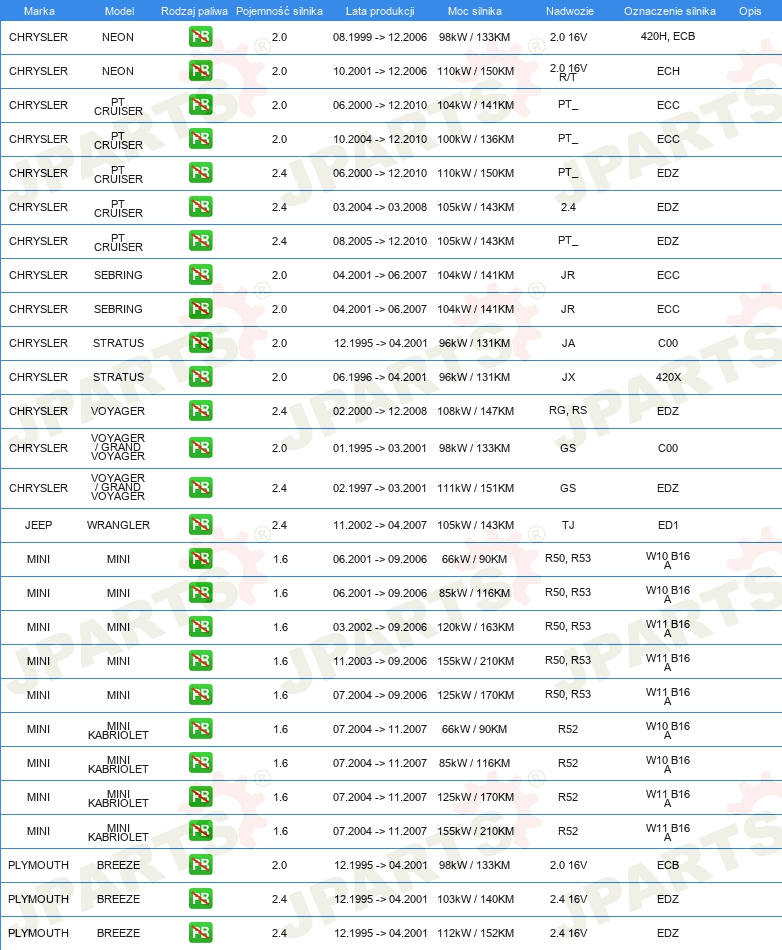Image resolution: width=782 pixels, height=950 pixels.
Task: Click the date range 06.1996 -> 04.2001
Action: 380,377
